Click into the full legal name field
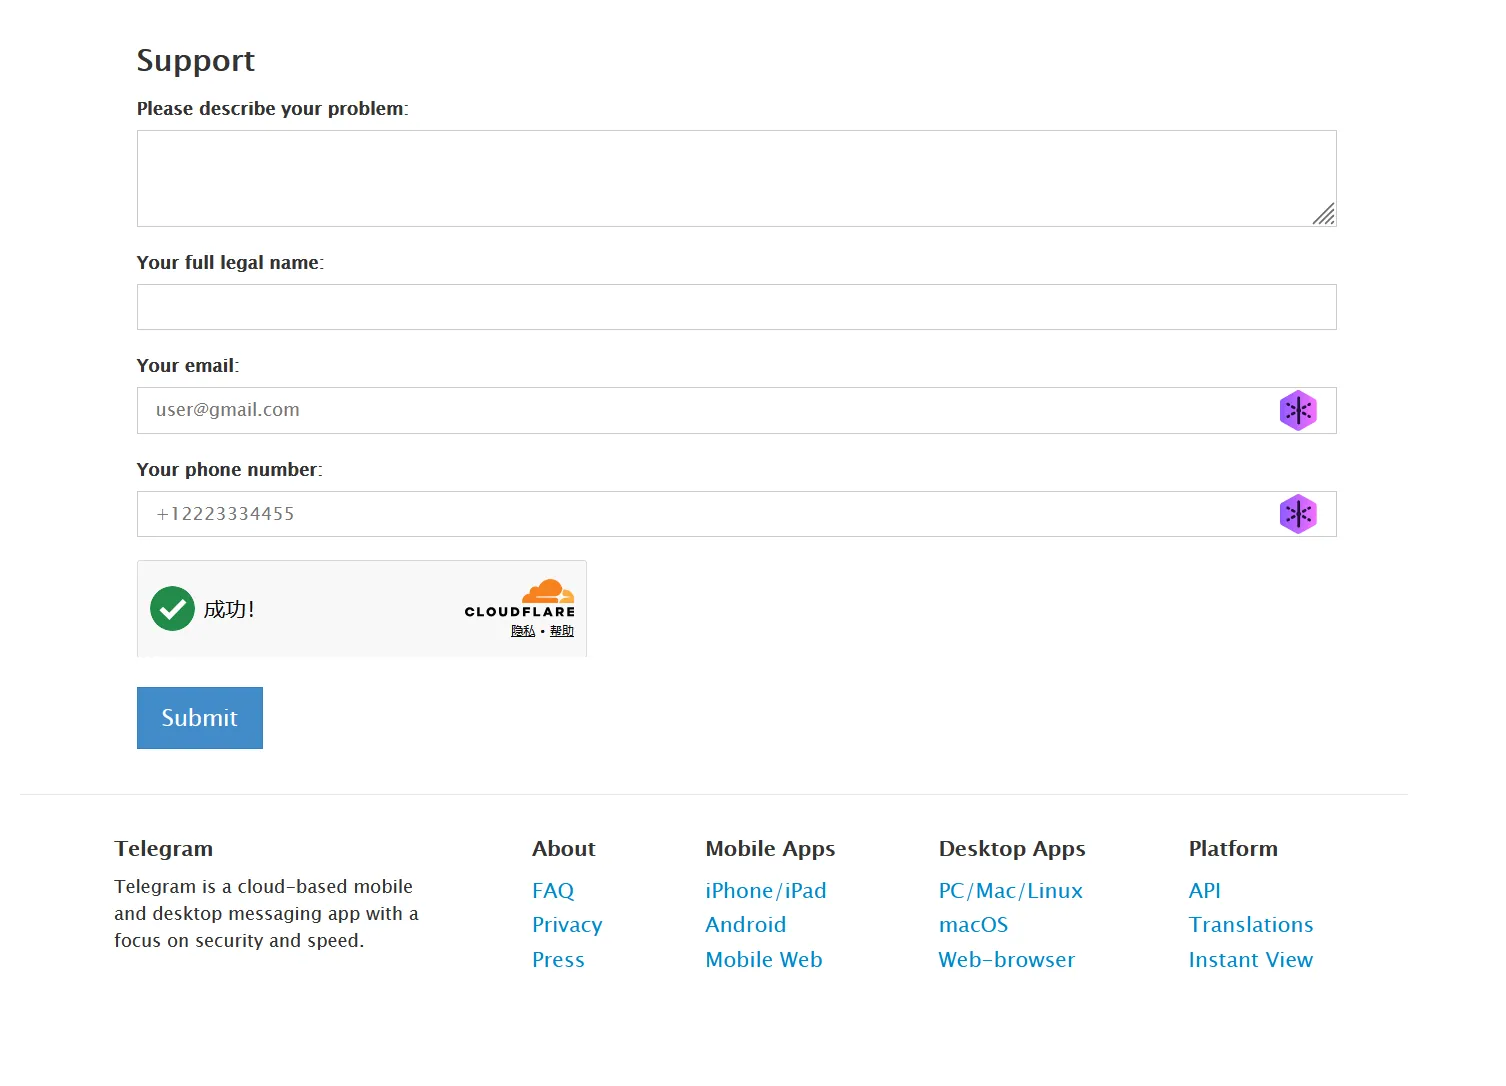Screen dimensions: 1506x1086 736,307
